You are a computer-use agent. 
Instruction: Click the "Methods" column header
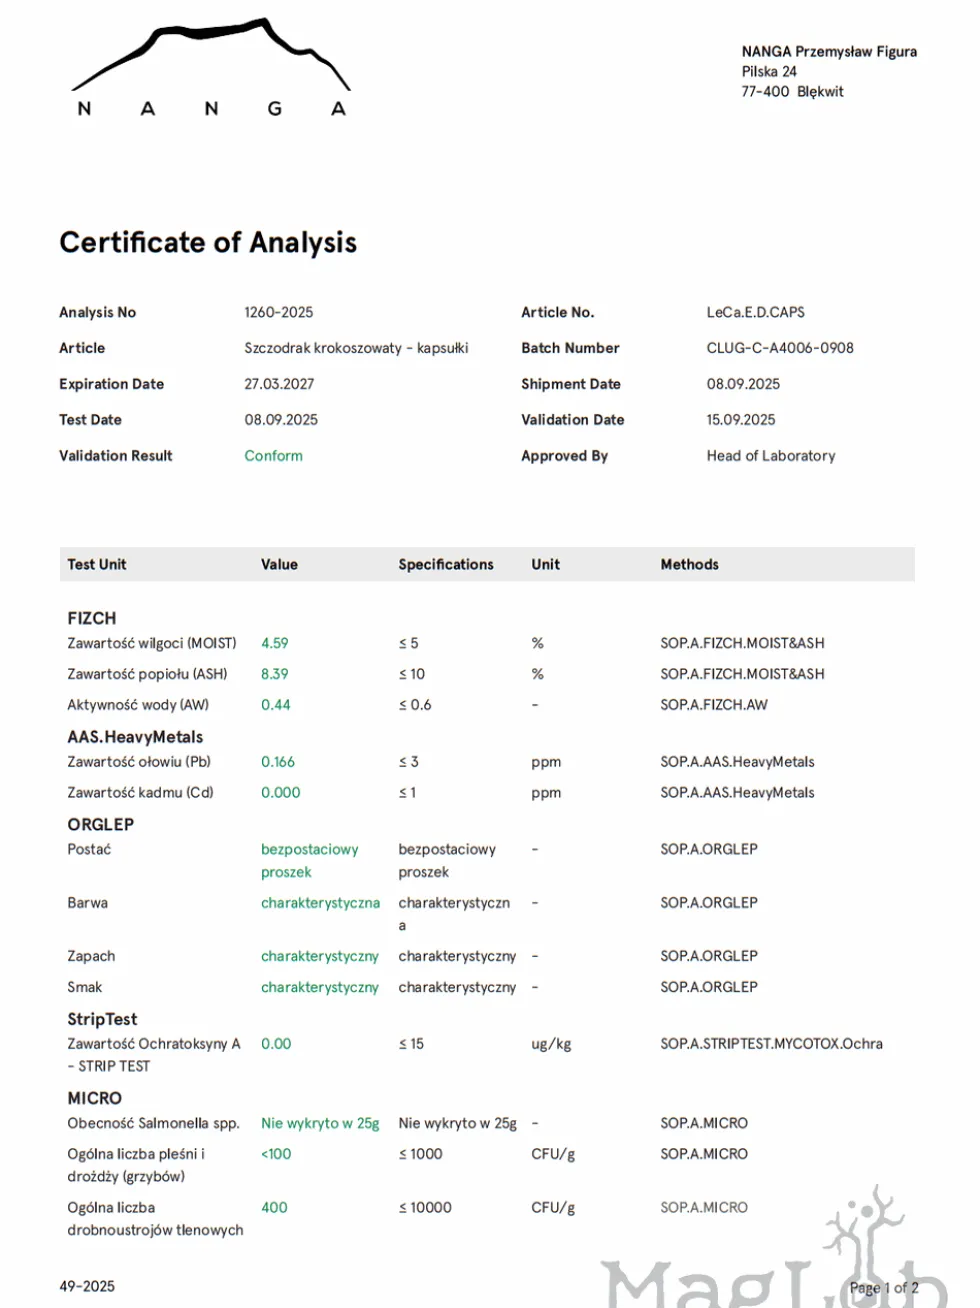pos(689,564)
